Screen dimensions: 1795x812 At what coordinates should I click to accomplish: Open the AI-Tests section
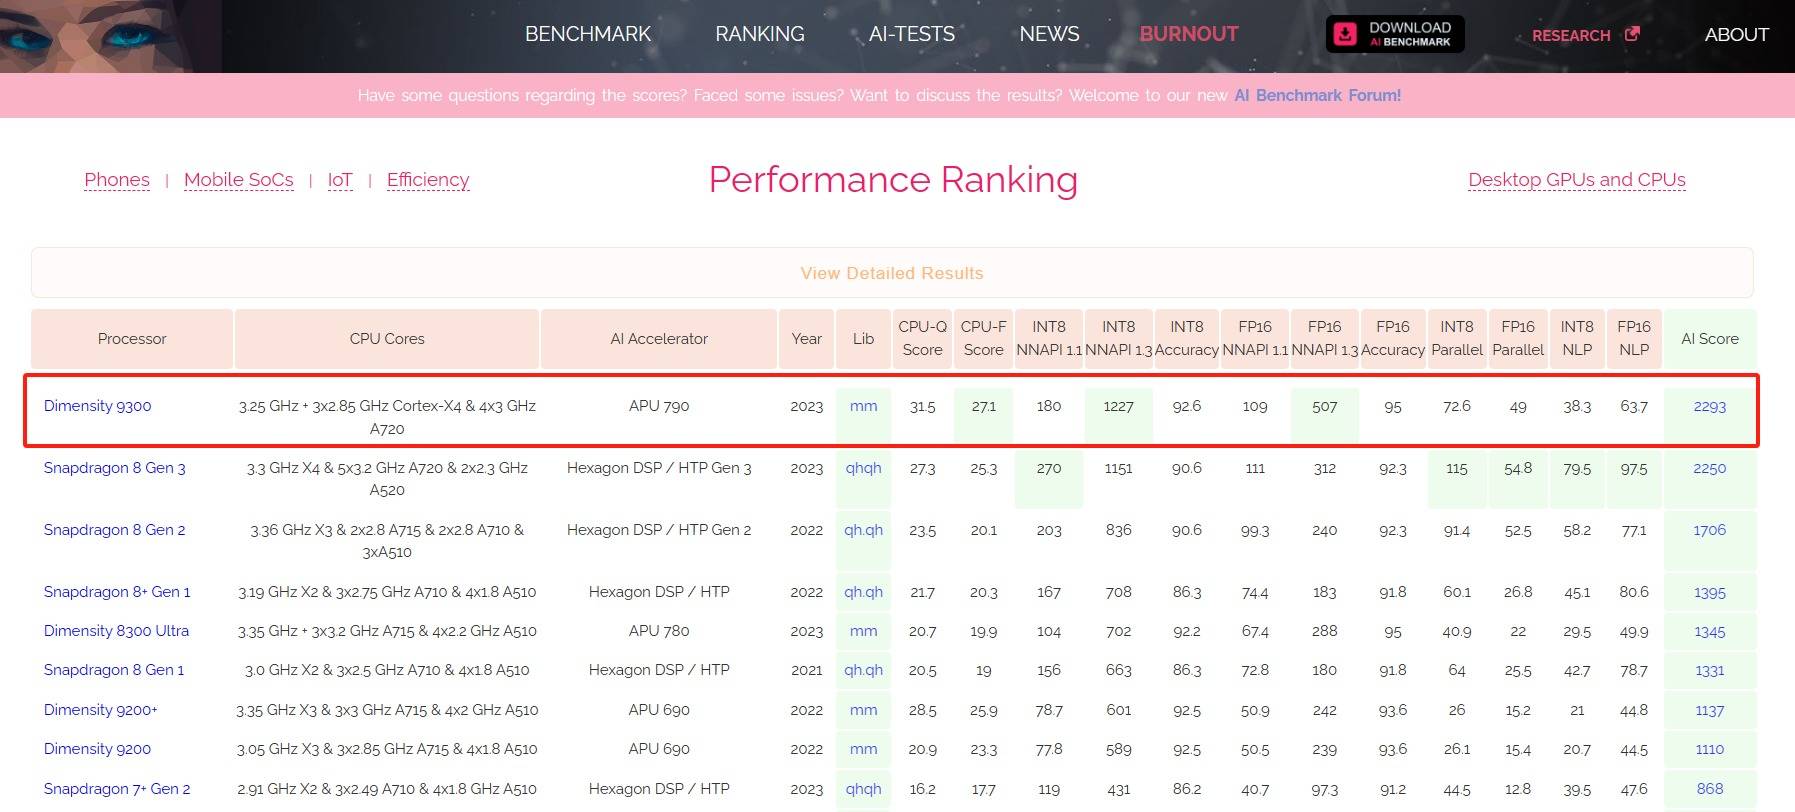911,34
